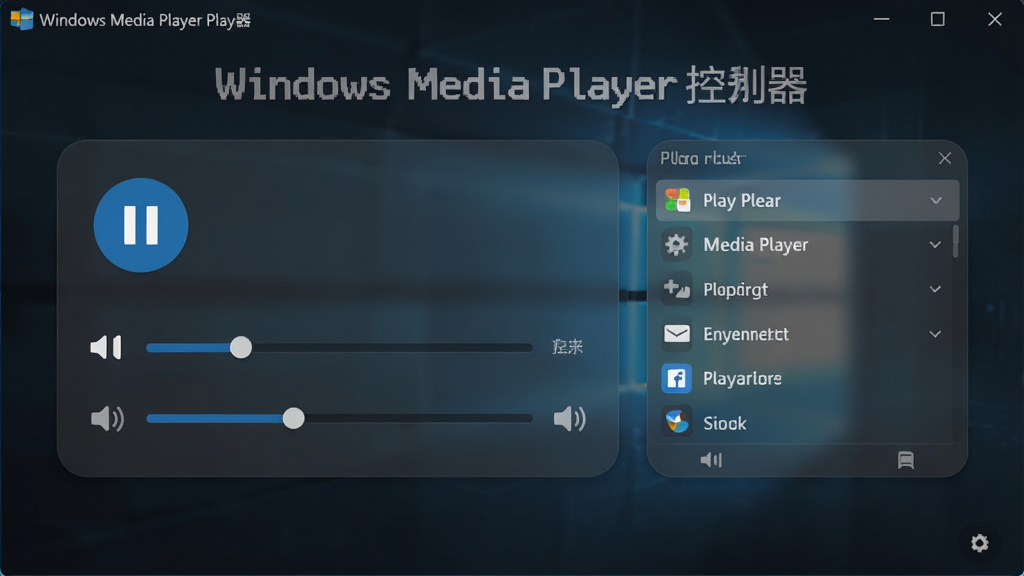1024x576 pixels.
Task: Click the Facebook icon beside Playarlore
Action: 677,378
